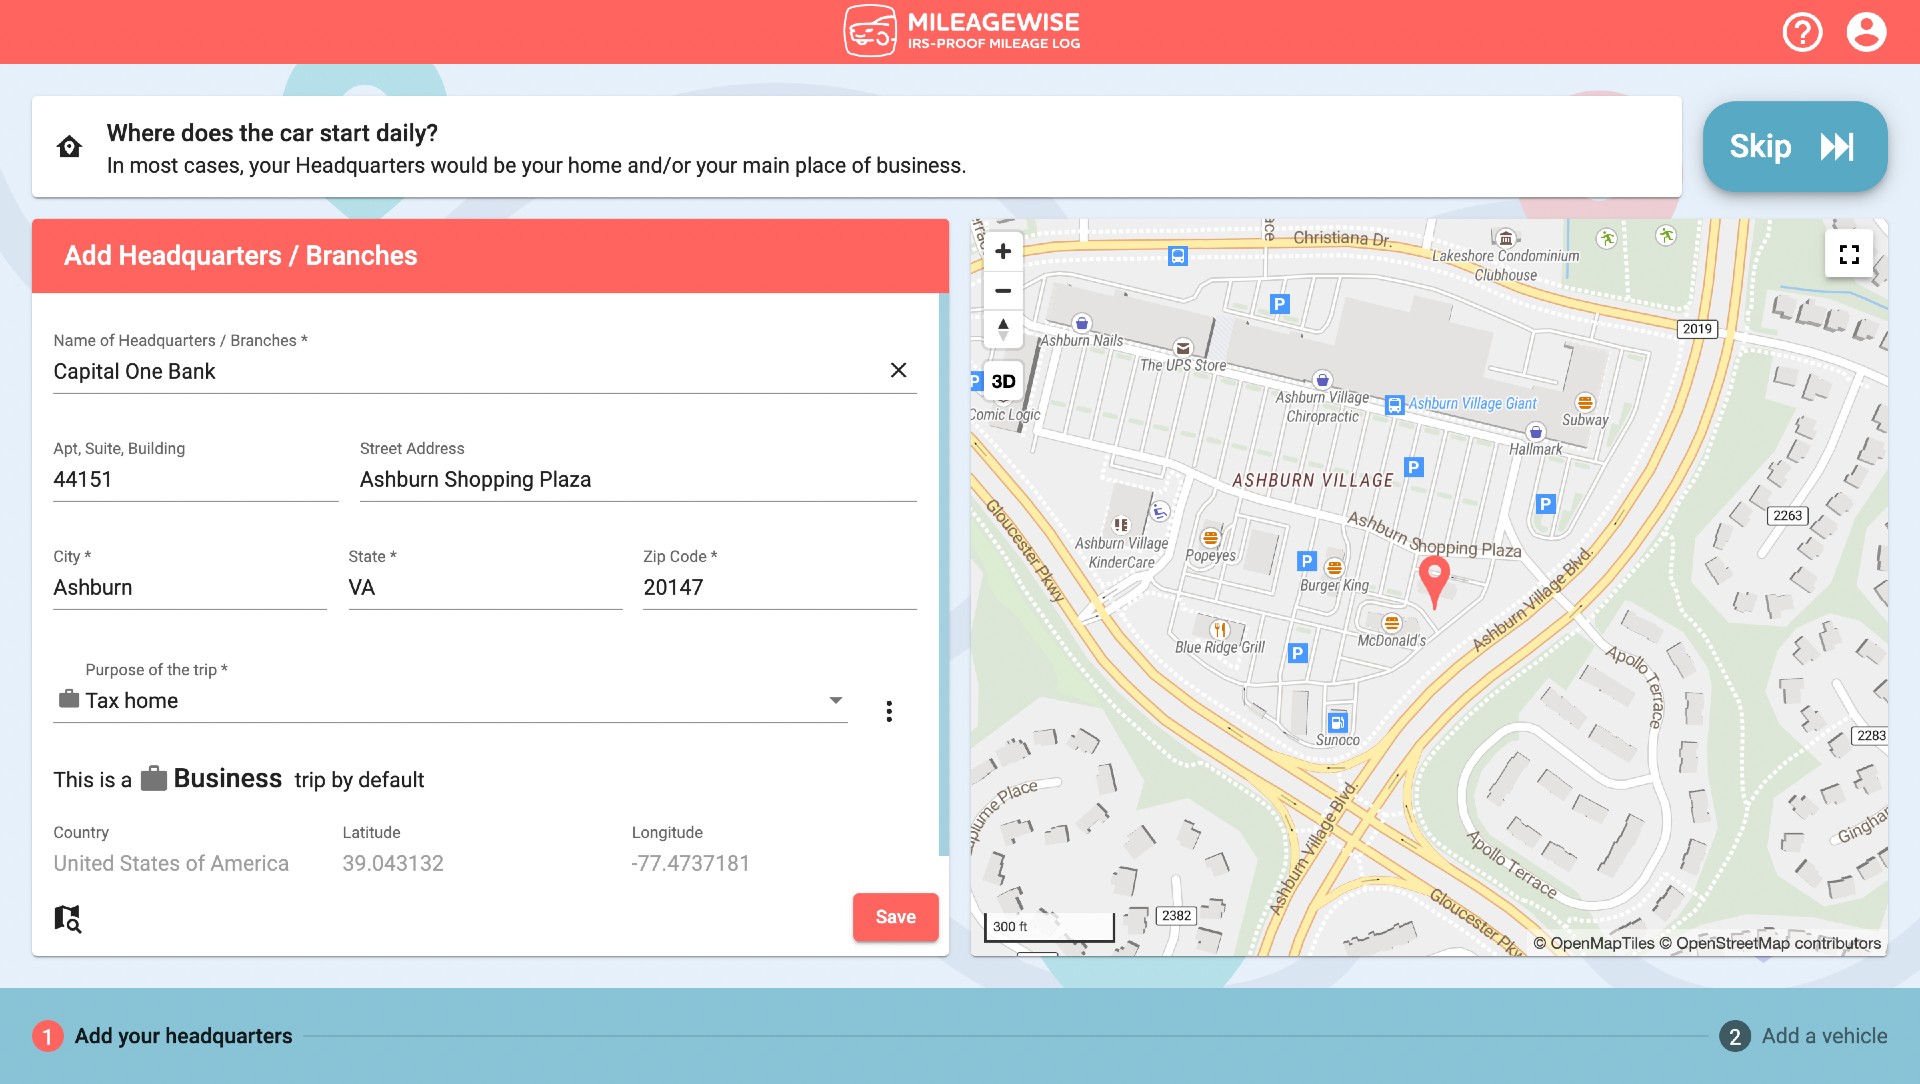Click the UPS Store map icon
Image resolution: width=1920 pixels, height=1084 pixels.
1183,348
